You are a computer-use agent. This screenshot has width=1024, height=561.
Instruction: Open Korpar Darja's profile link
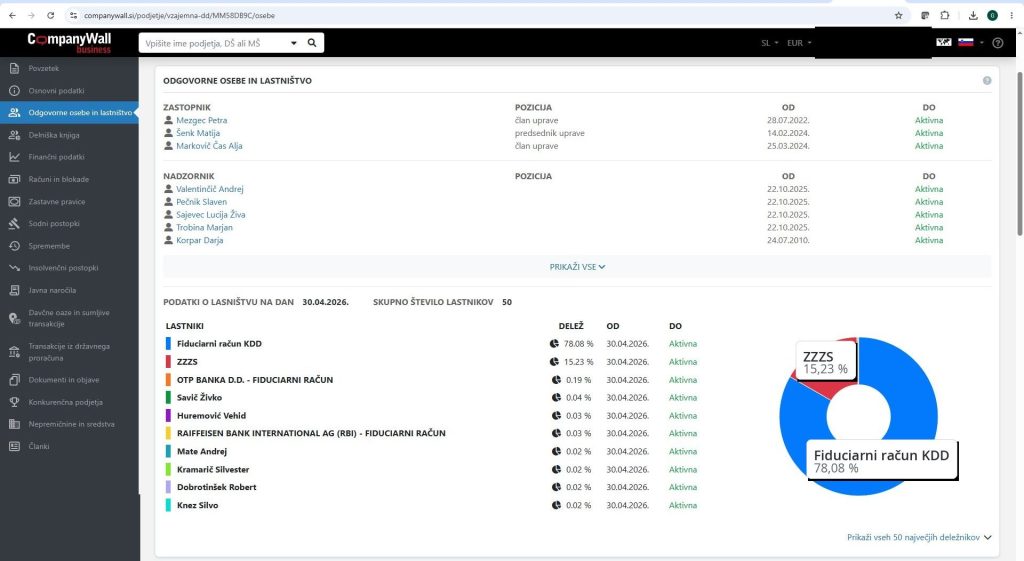click(x=200, y=240)
